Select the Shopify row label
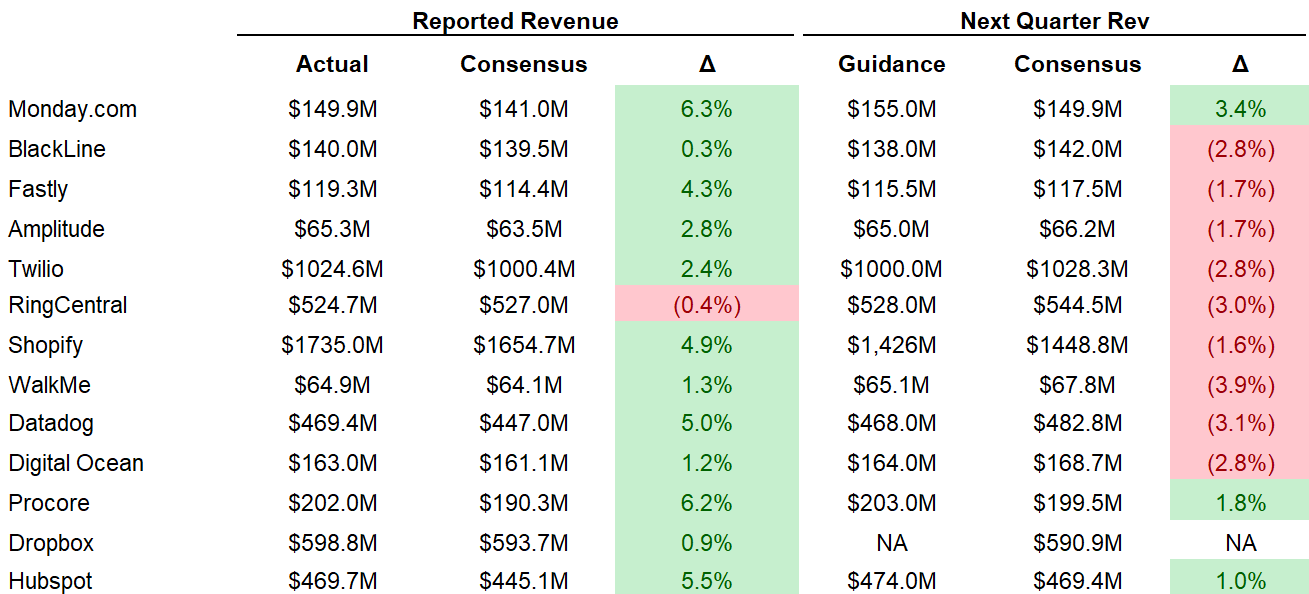Screen dimensions: 1309x594 tap(45, 345)
